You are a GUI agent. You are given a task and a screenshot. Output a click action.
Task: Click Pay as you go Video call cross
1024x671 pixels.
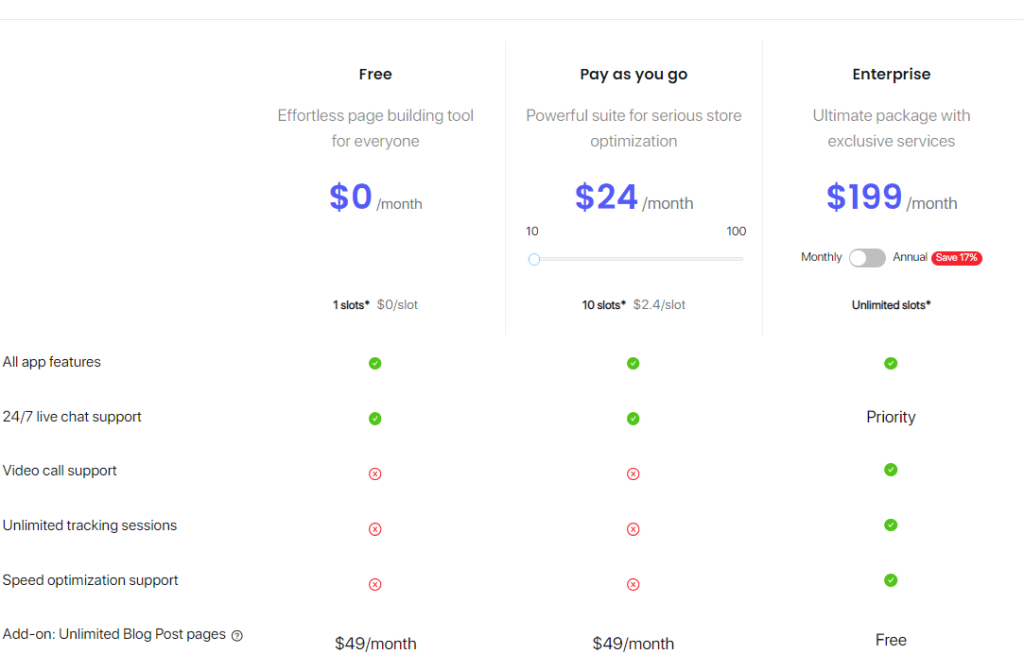coord(633,474)
